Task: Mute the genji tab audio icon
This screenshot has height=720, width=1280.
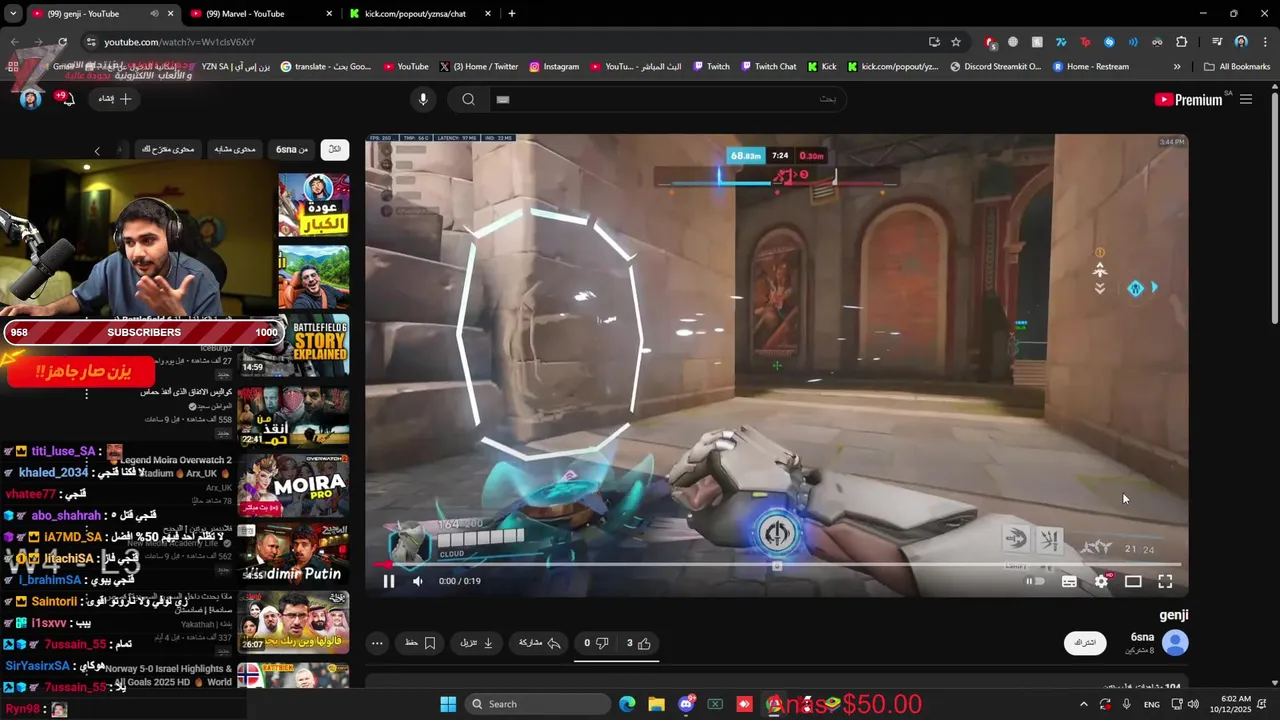Action: (x=154, y=14)
